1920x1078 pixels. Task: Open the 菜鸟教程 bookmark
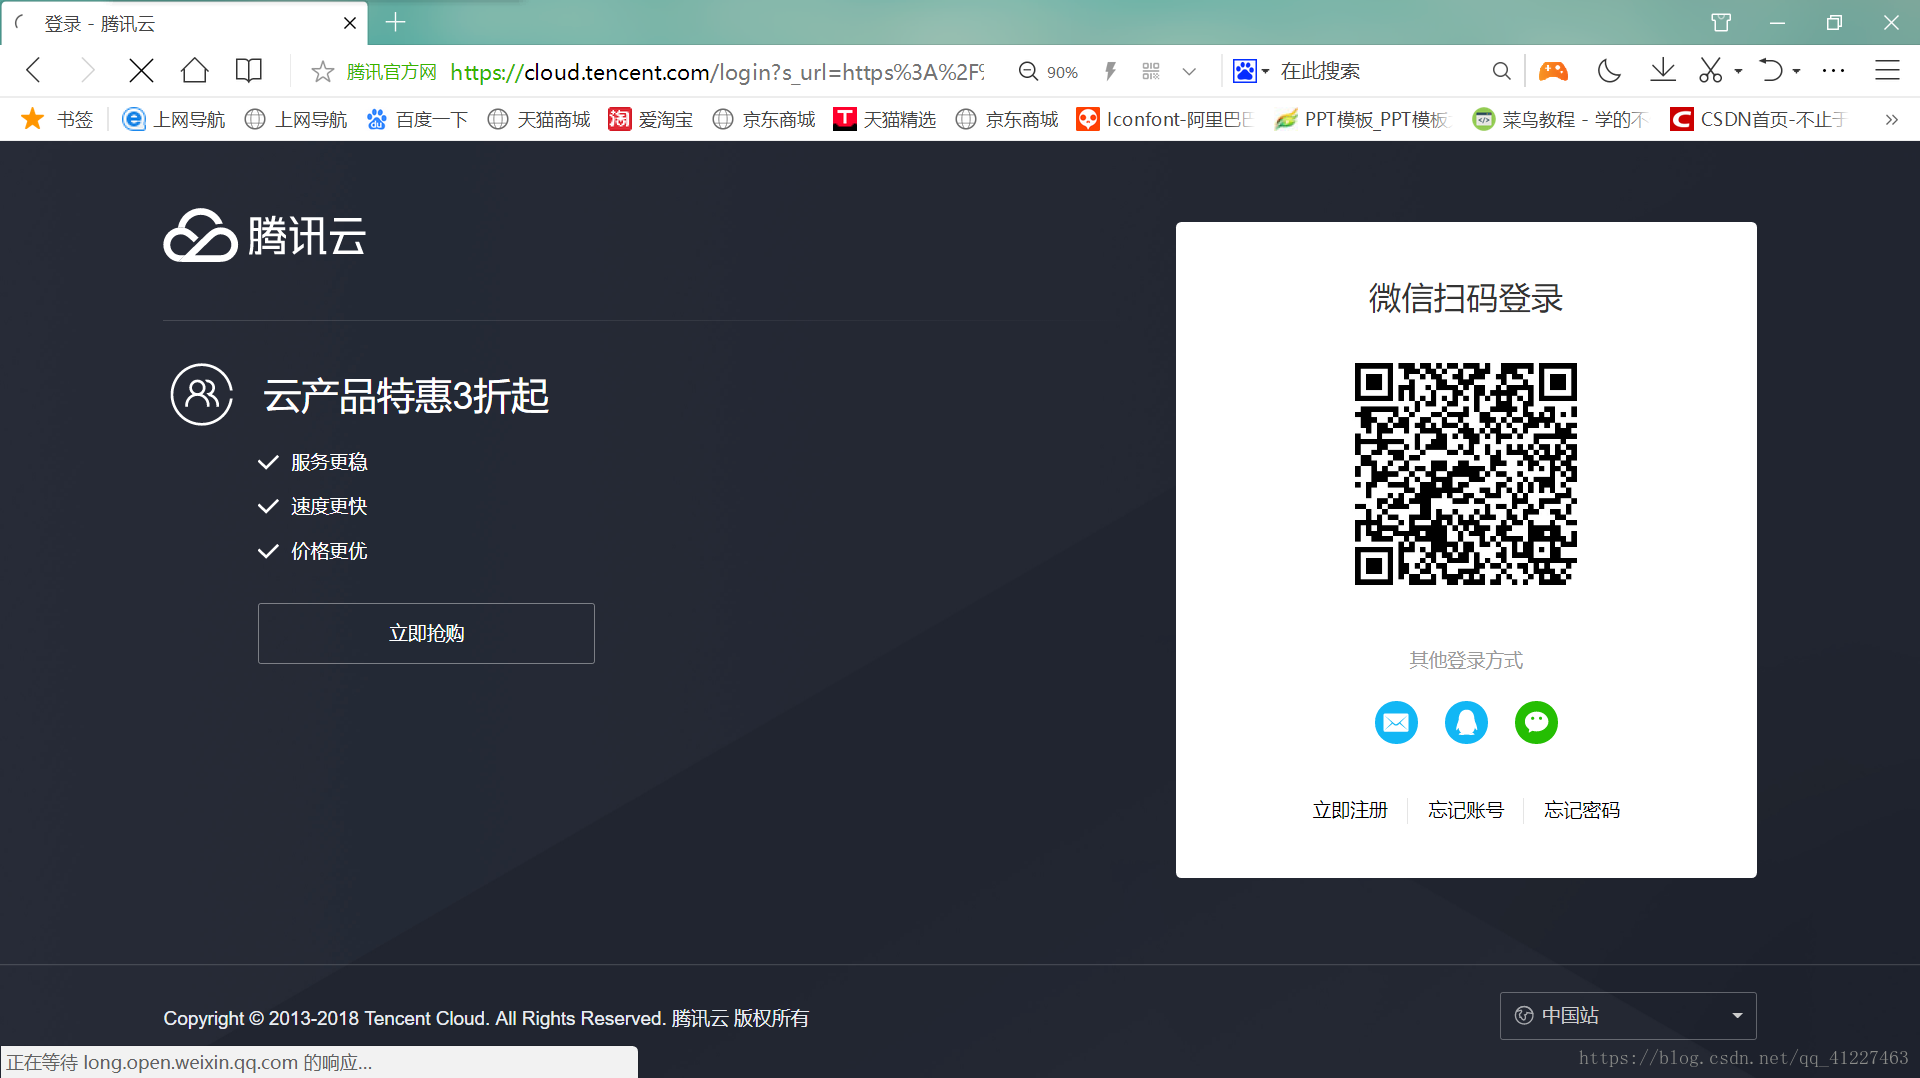1560,119
